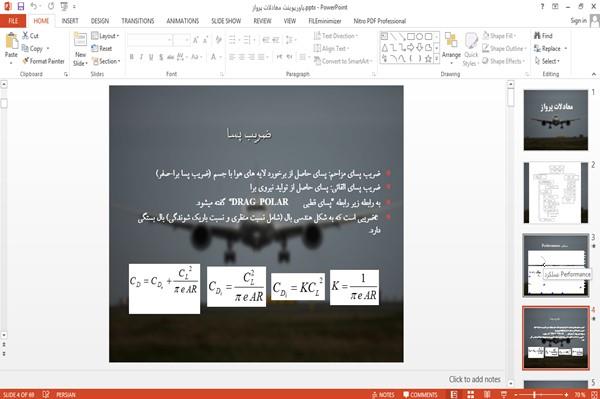Click spell check icon in status bar
The image size is (600, 399).
tap(46, 394)
